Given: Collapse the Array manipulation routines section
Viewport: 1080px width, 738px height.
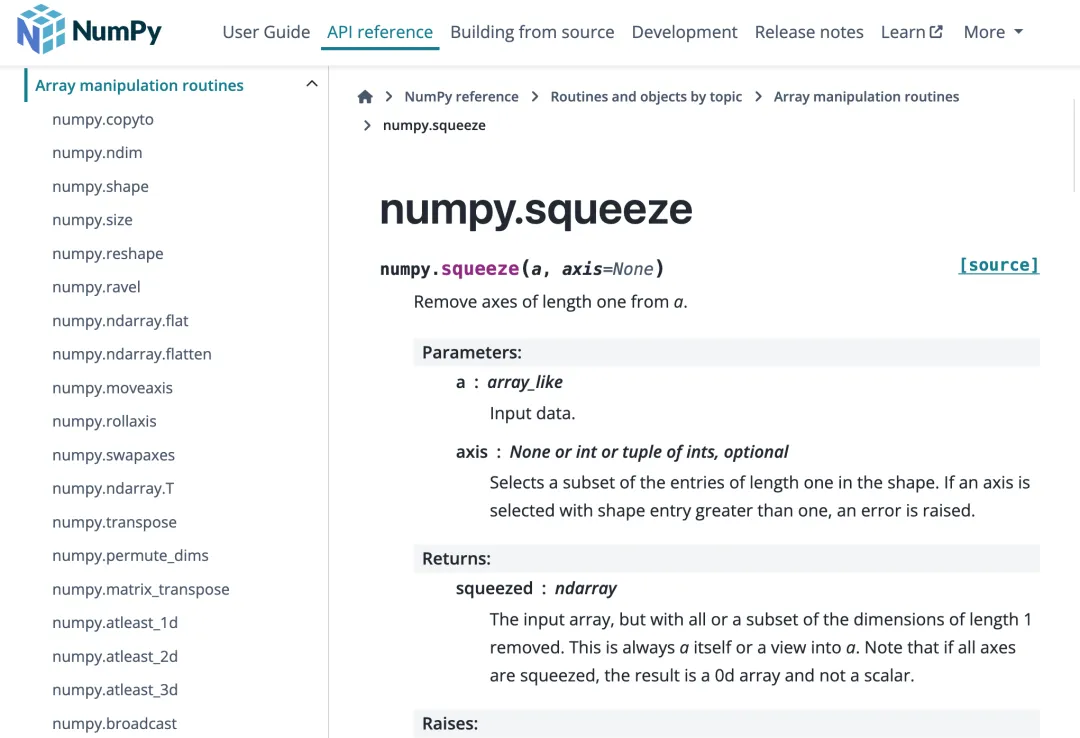Looking at the screenshot, I should [312, 84].
